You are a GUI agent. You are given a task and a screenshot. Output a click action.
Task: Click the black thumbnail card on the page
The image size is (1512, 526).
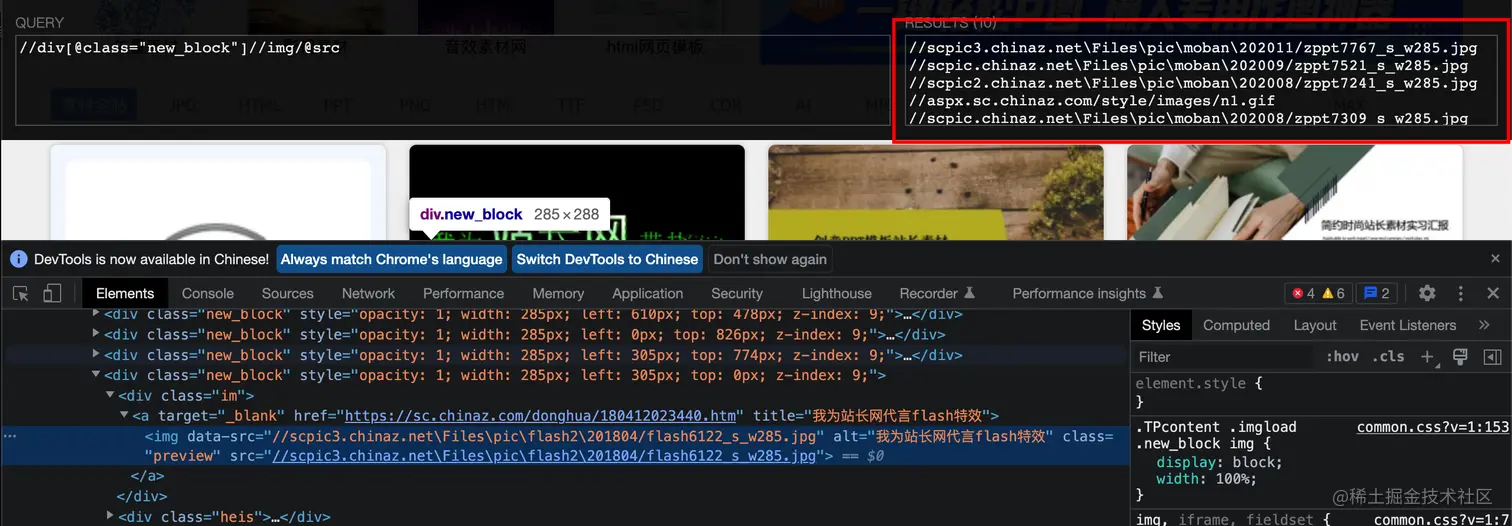pos(577,192)
